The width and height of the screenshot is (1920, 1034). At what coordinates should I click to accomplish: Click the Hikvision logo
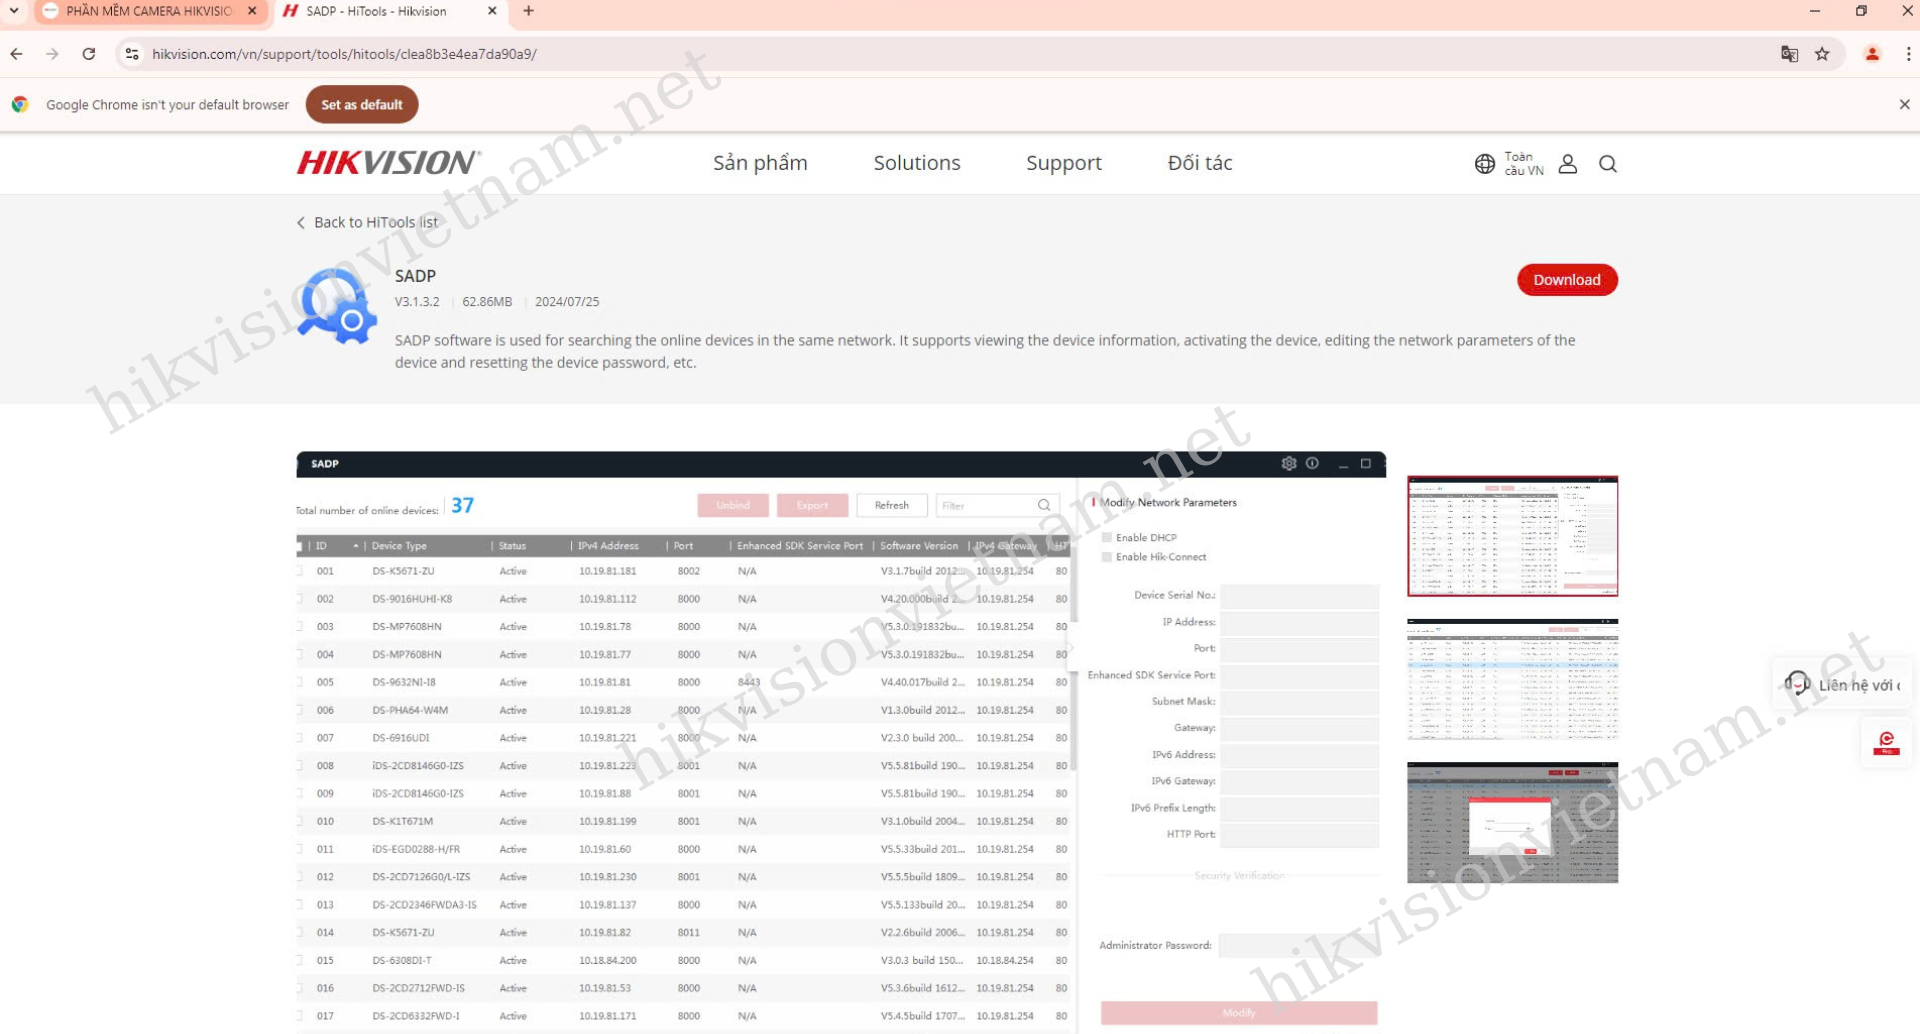tap(388, 163)
